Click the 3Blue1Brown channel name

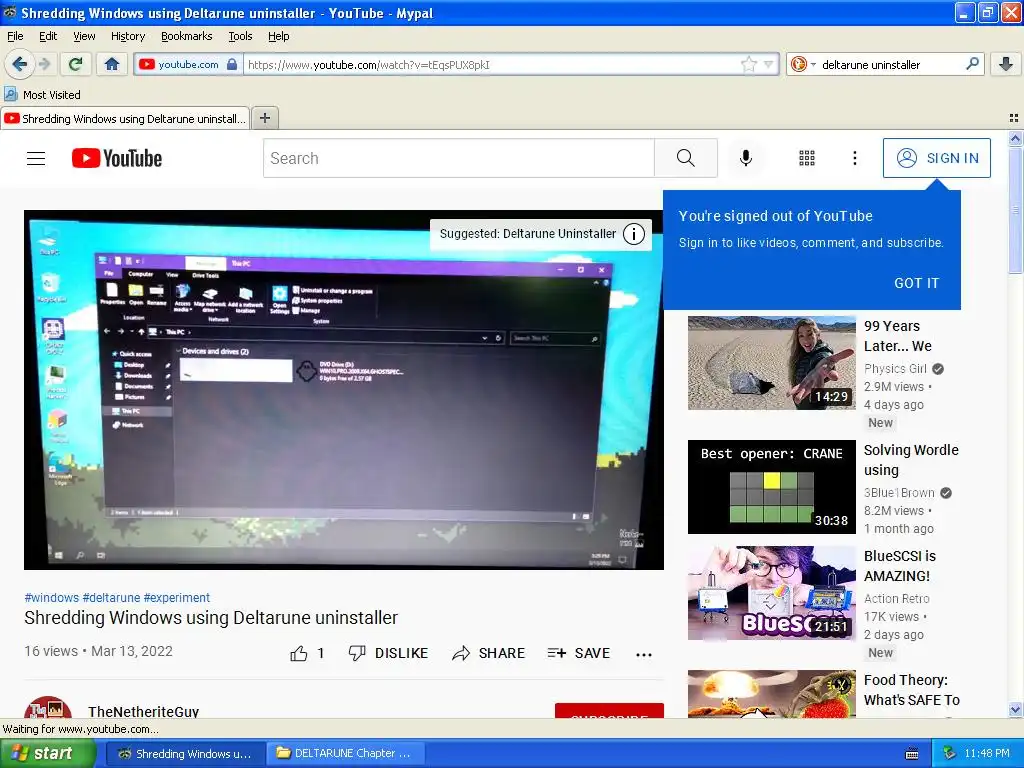(x=899, y=492)
